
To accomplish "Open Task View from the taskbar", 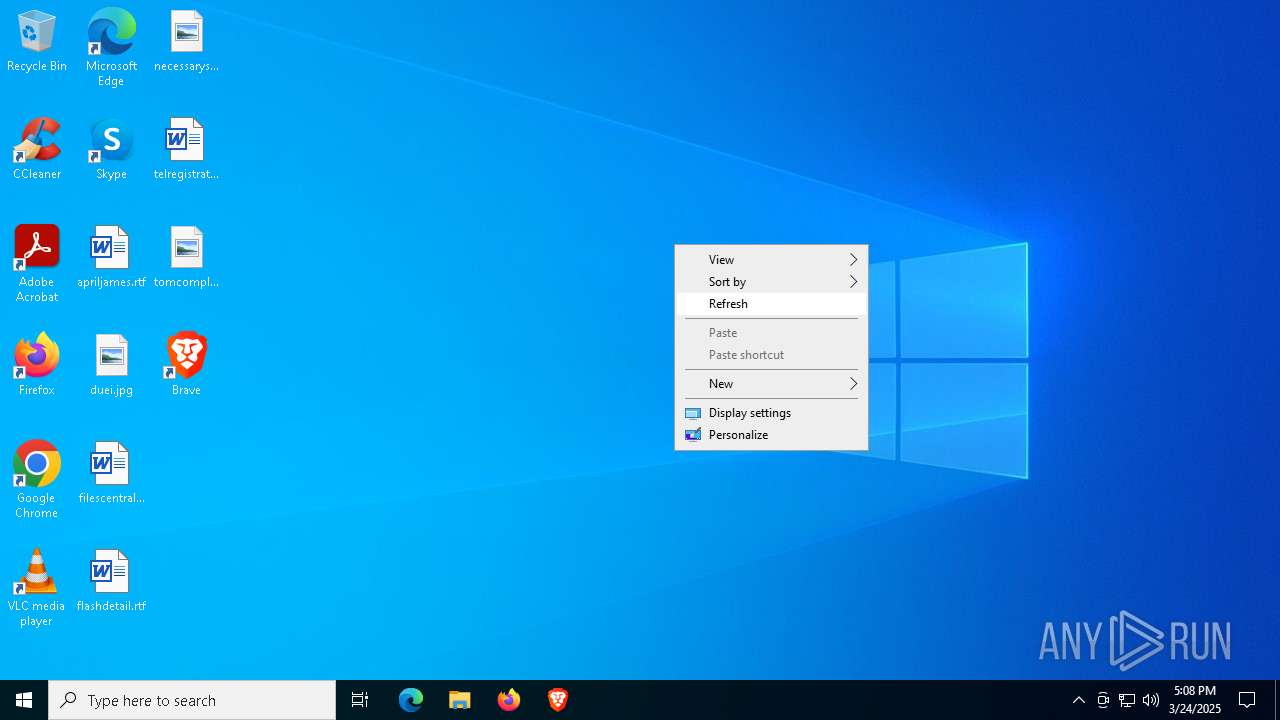I will click(x=360, y=700).
